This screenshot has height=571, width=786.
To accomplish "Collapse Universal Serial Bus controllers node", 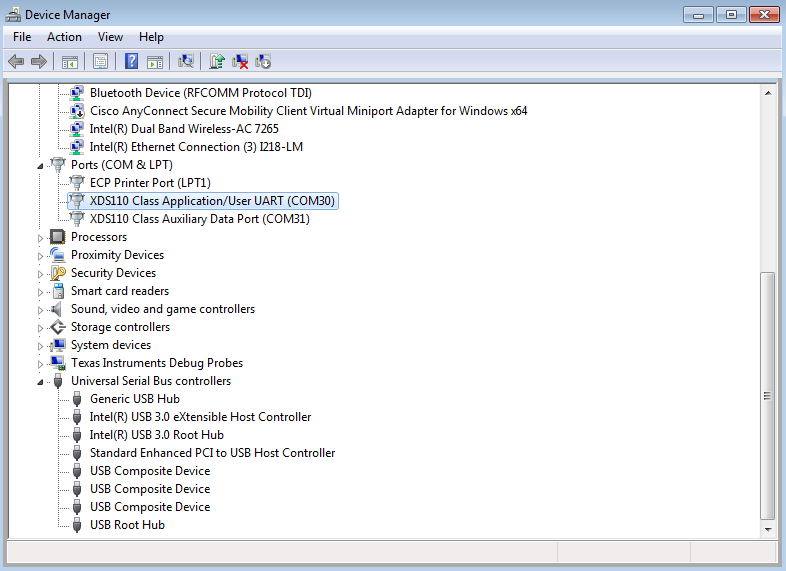I will point(40,382).
